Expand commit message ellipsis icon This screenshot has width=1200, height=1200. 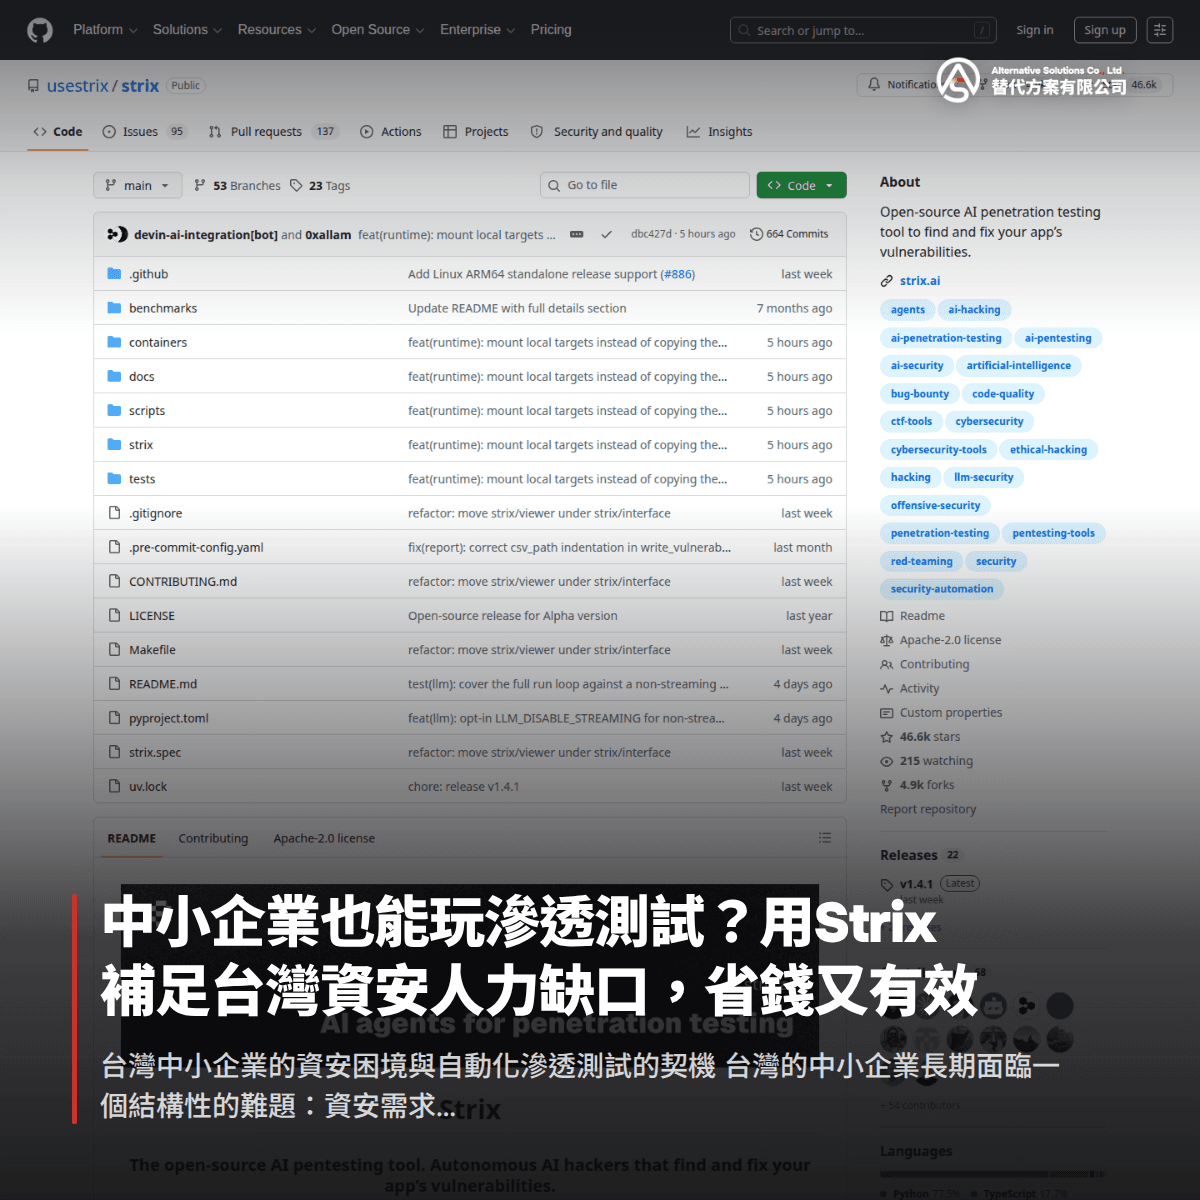tap(576, 234)
